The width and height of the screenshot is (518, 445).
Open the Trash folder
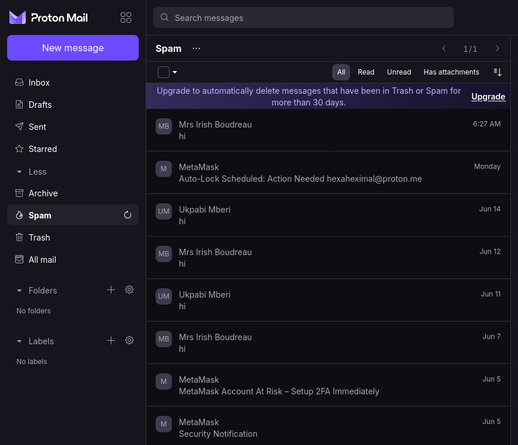coord(73,238)
